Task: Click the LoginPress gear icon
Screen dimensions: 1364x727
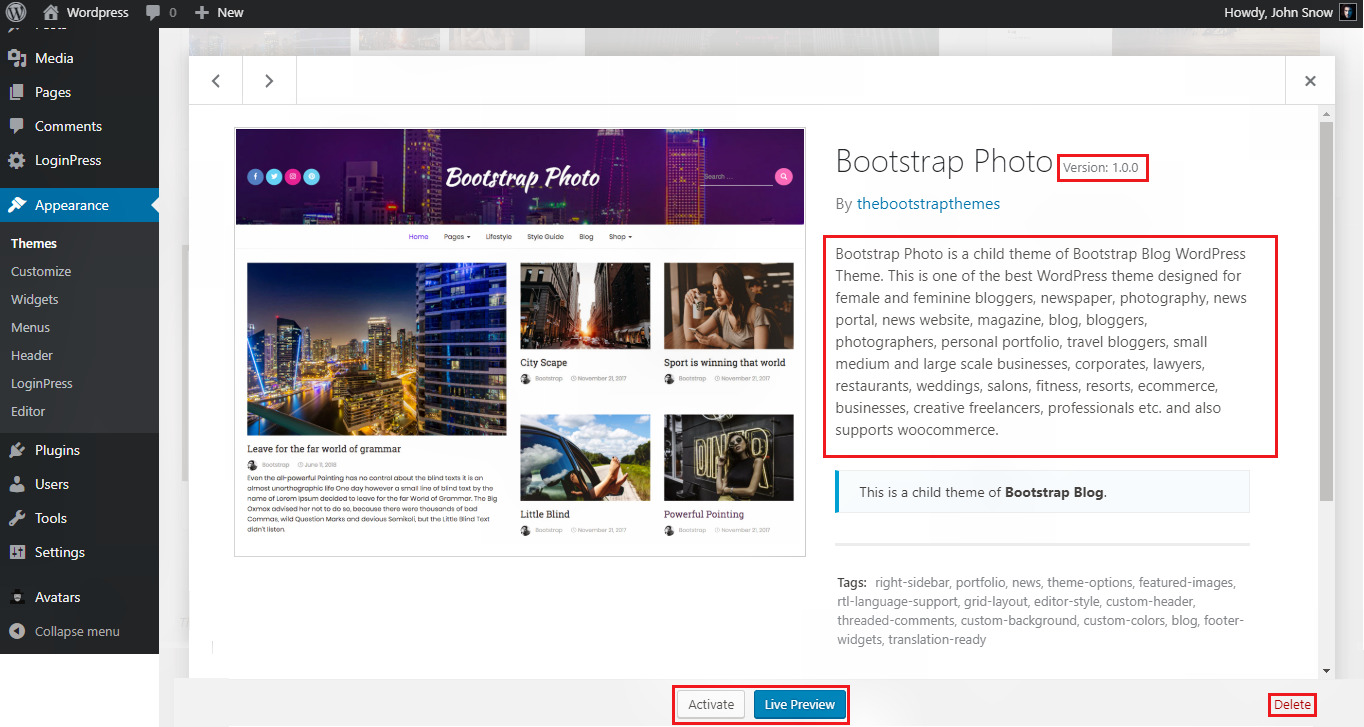Action: tap(17, 160)
